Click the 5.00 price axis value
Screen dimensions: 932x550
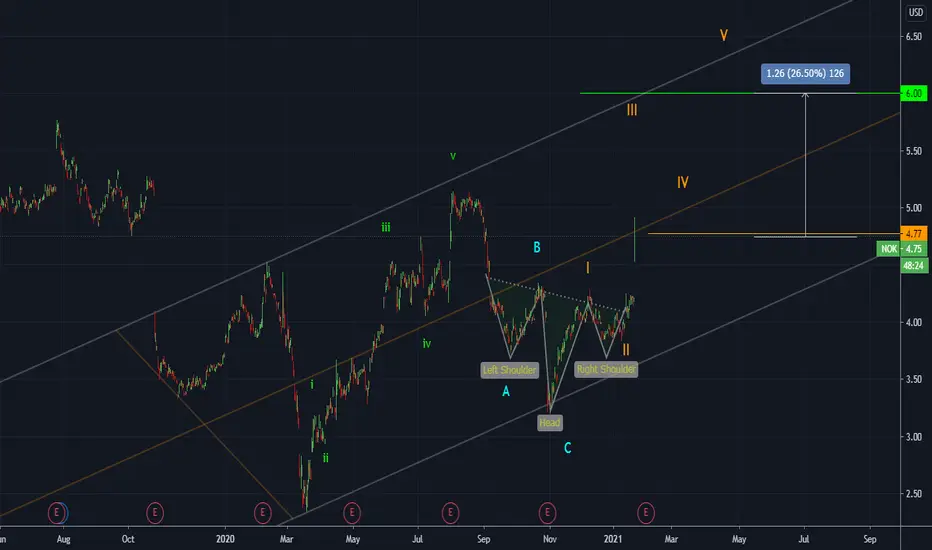914,208
